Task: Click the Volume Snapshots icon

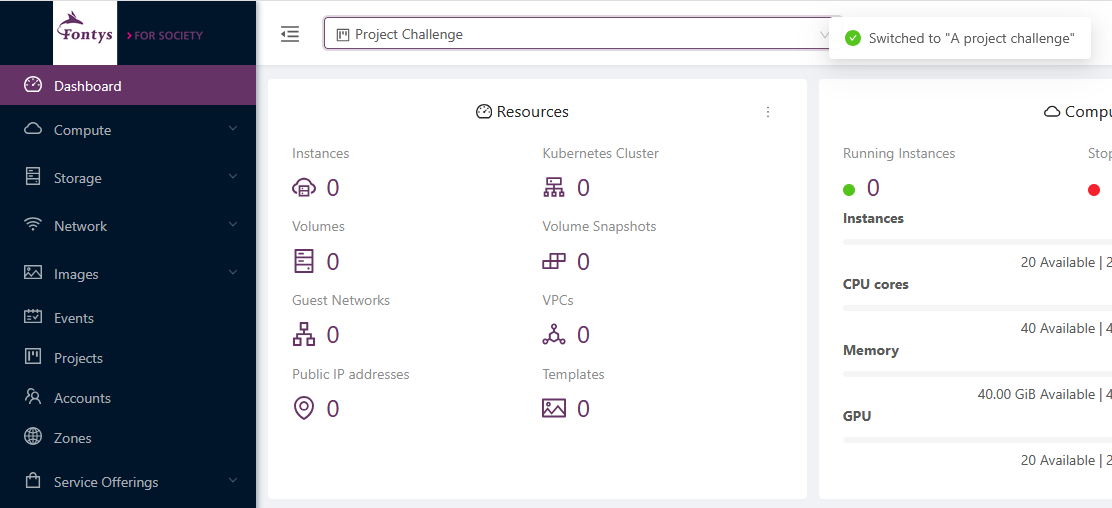Action: click(554, 262)
